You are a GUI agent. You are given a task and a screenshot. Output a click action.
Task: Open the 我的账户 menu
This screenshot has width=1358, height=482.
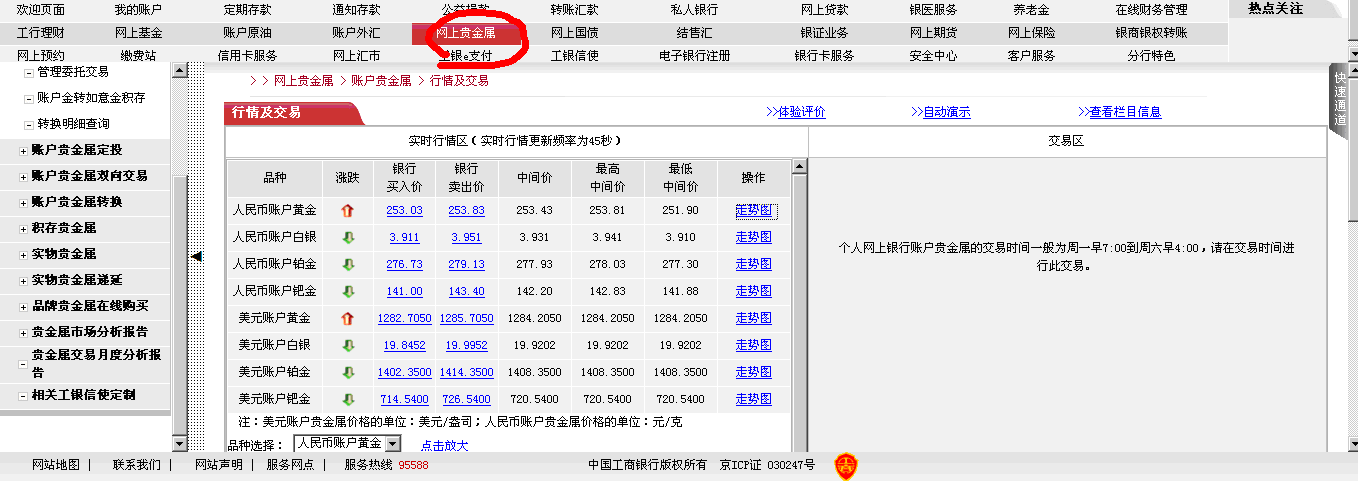coord(138,10)
